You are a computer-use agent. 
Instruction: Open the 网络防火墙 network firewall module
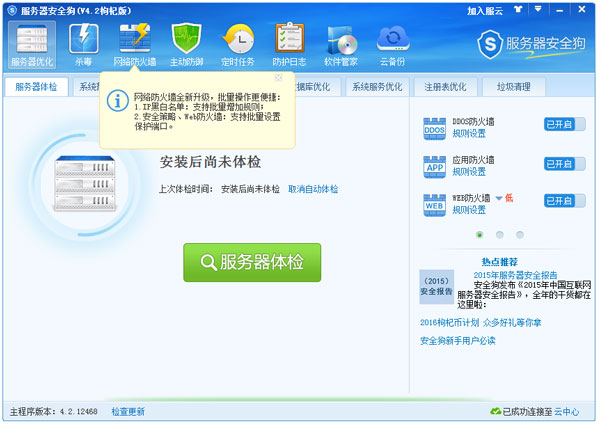point(135,45)
